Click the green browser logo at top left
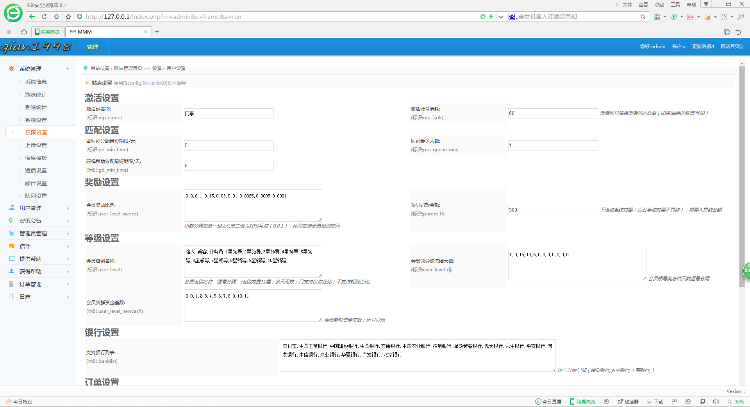 (x=13, y=13)
